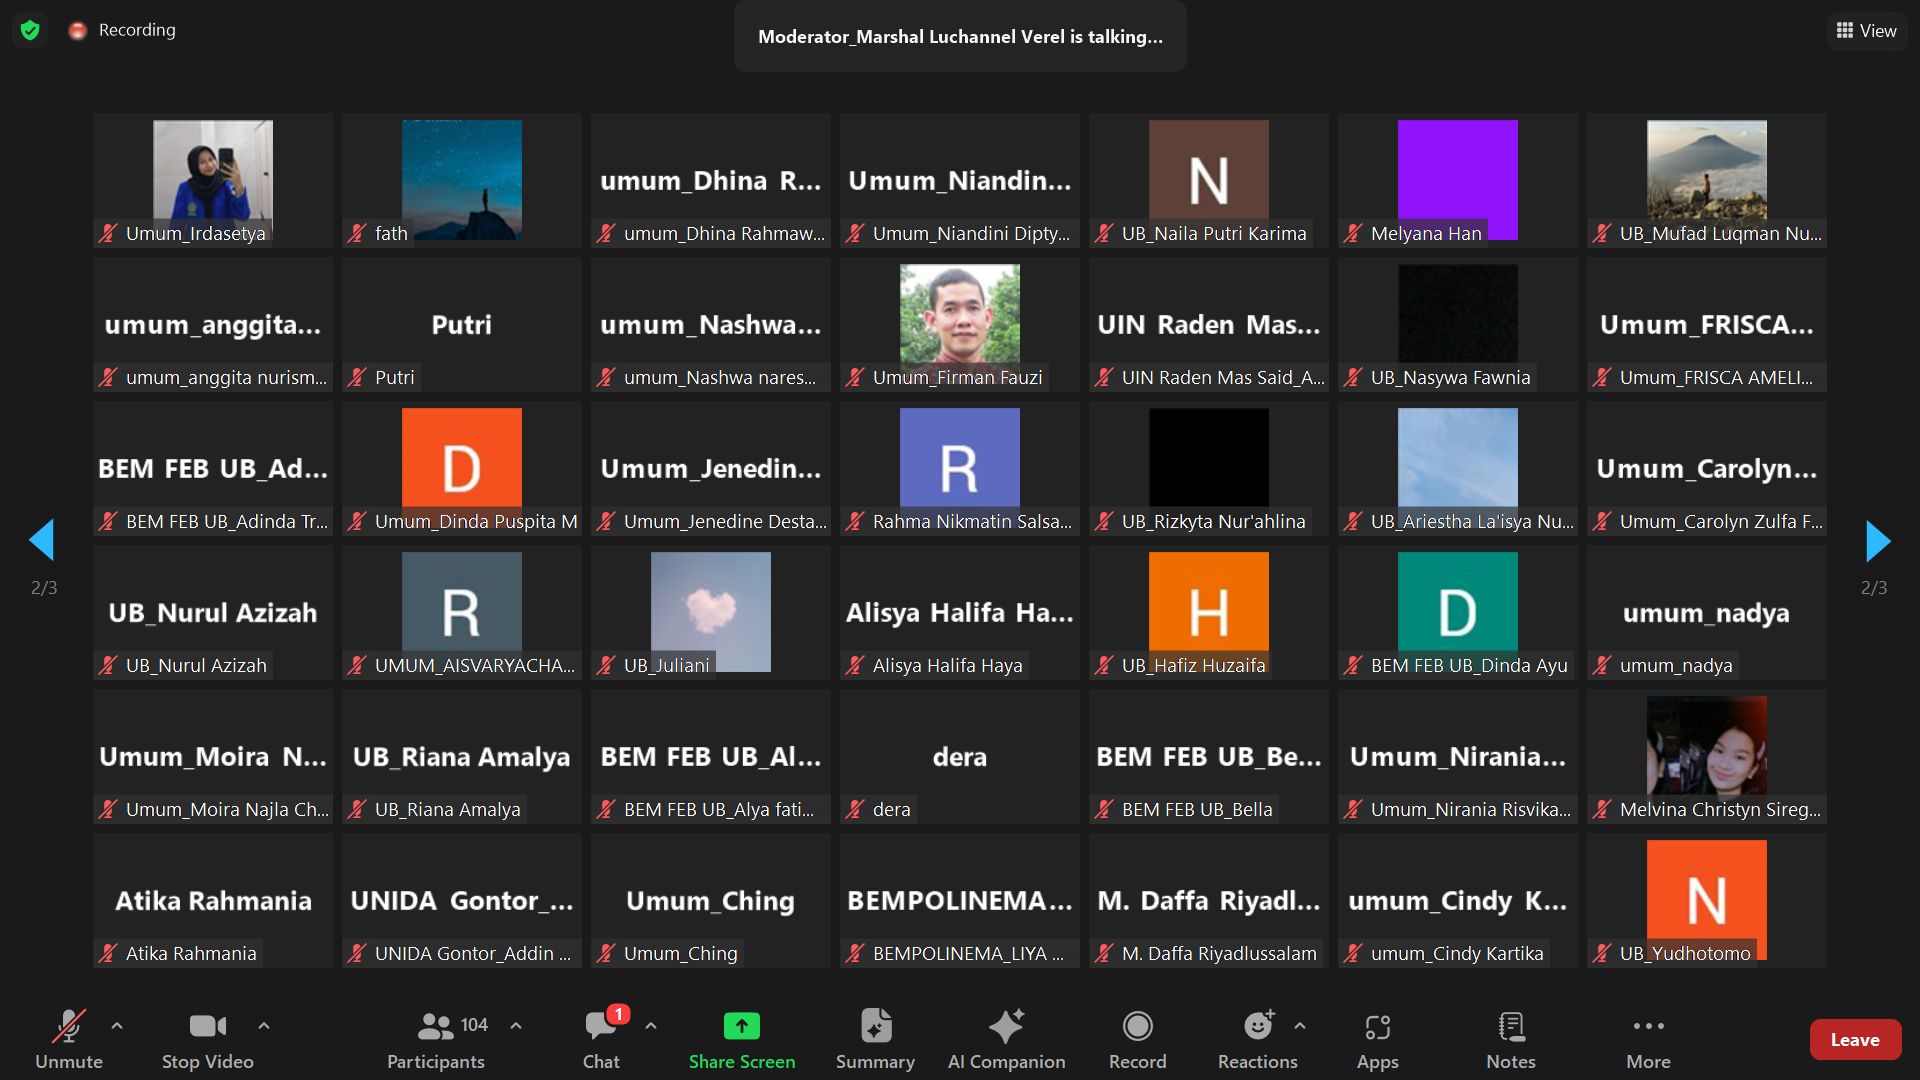The height and width of the screenshot is (1080, 1920).
Task: Click the Share Screen icon
Action: click(x=741, y=1026)
